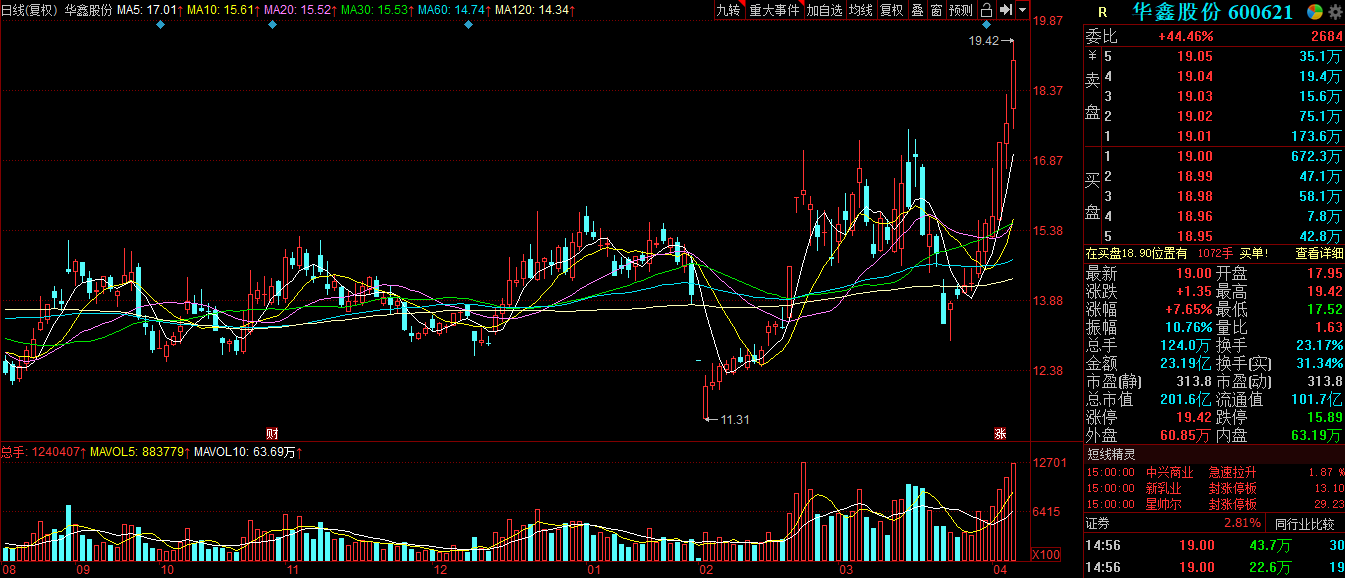Click the ¥ icon beside sell orders

(x=1092, y=57)
